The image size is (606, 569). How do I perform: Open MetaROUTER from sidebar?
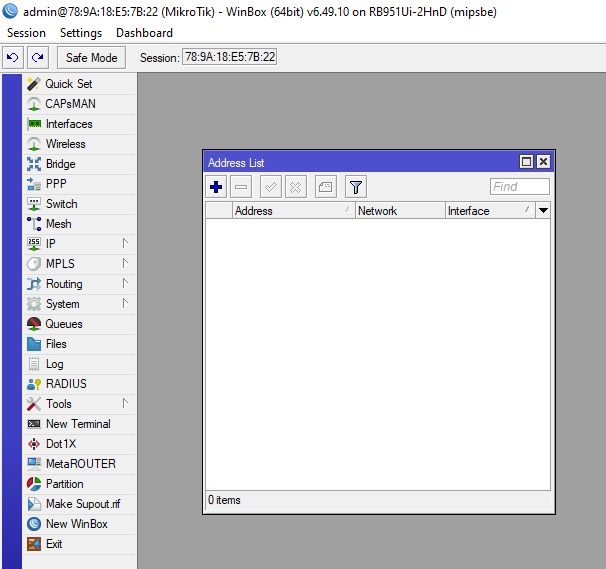(80, 464)
